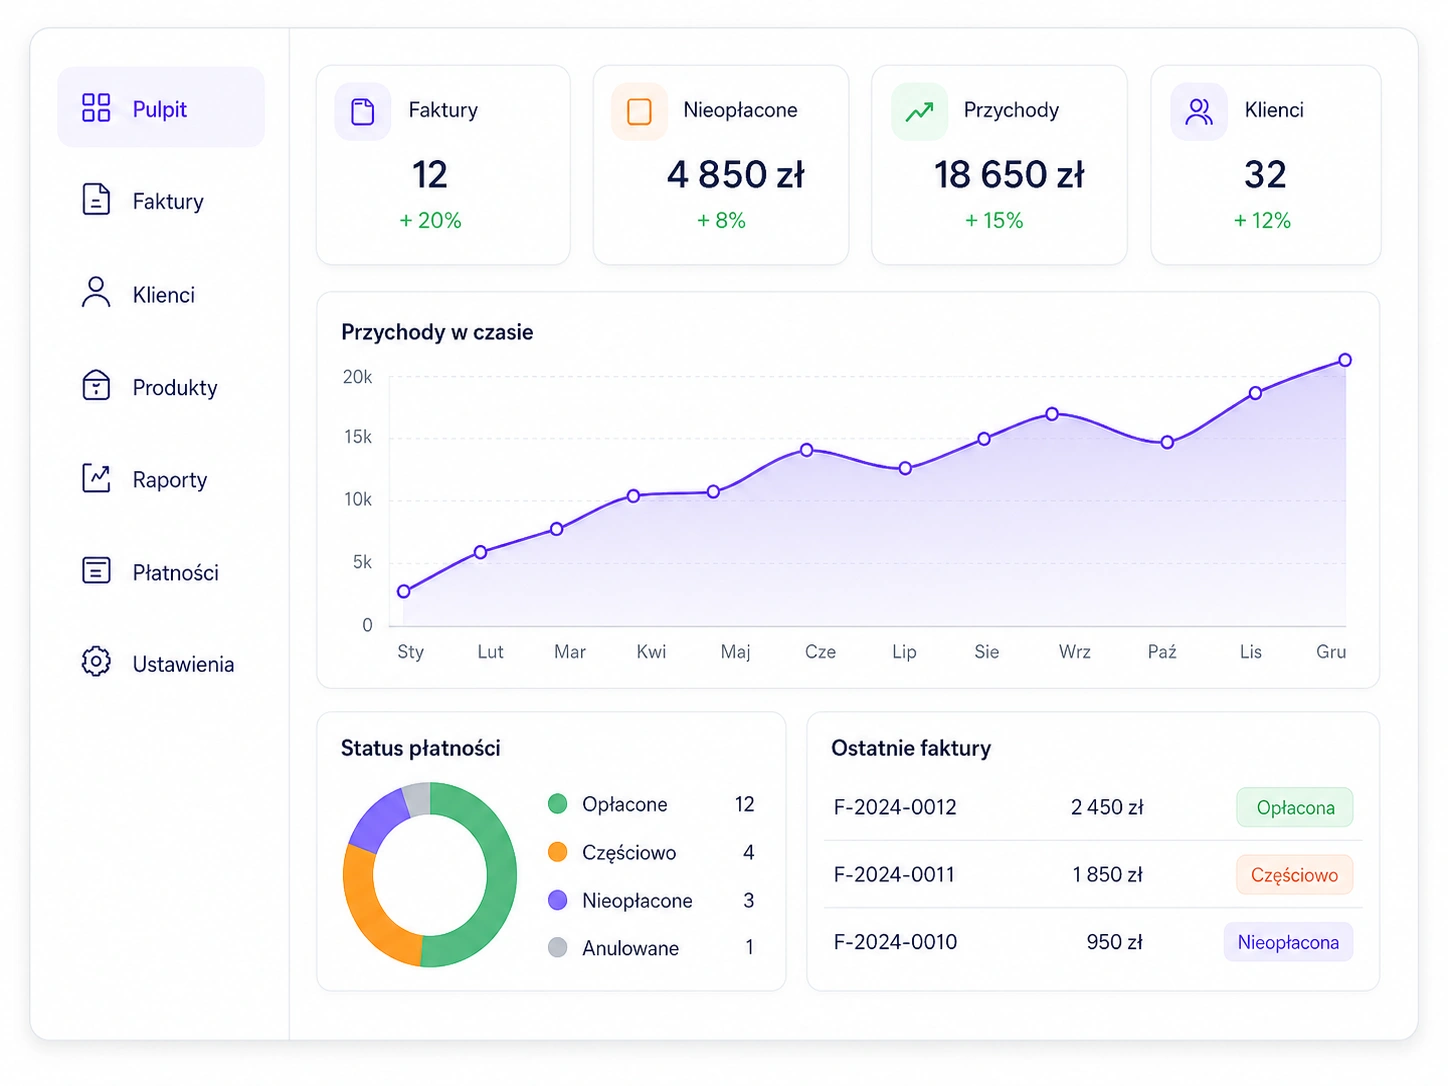Viewport: 1448px width, 1086px height.
Task: Click the 1 850 zł invoice amount
Action: 1107,875
